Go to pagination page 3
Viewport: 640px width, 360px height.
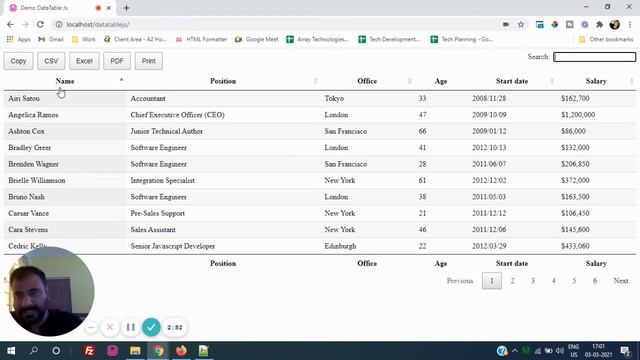(533, 281)
